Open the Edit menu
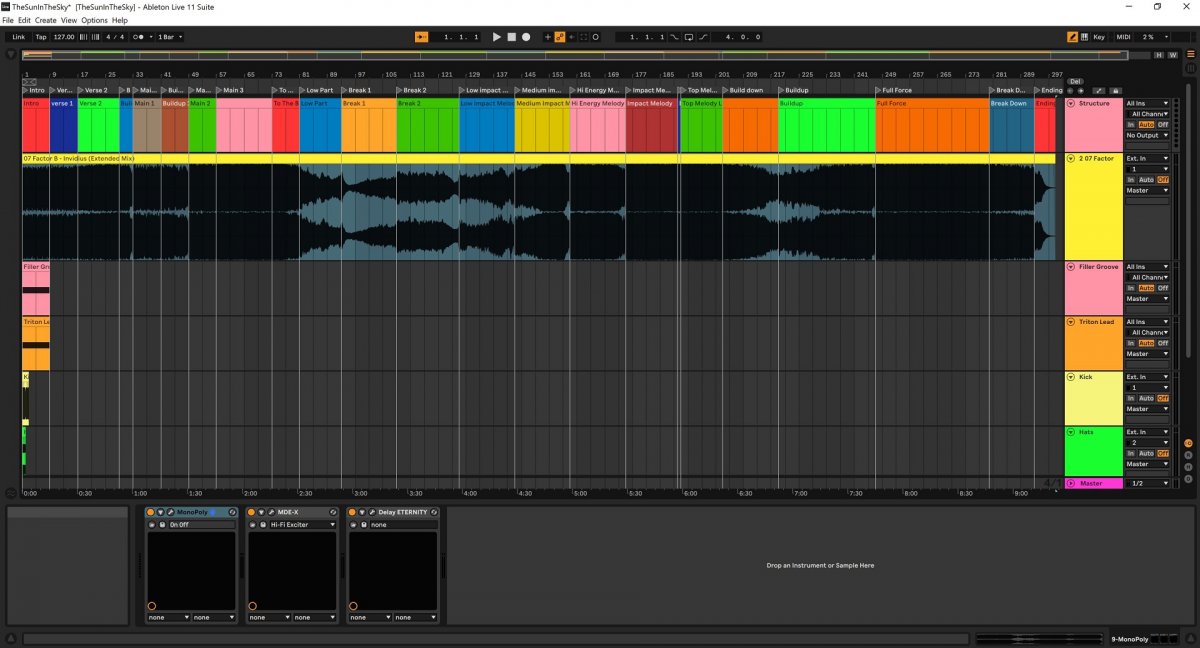 [x=24, y=20]
